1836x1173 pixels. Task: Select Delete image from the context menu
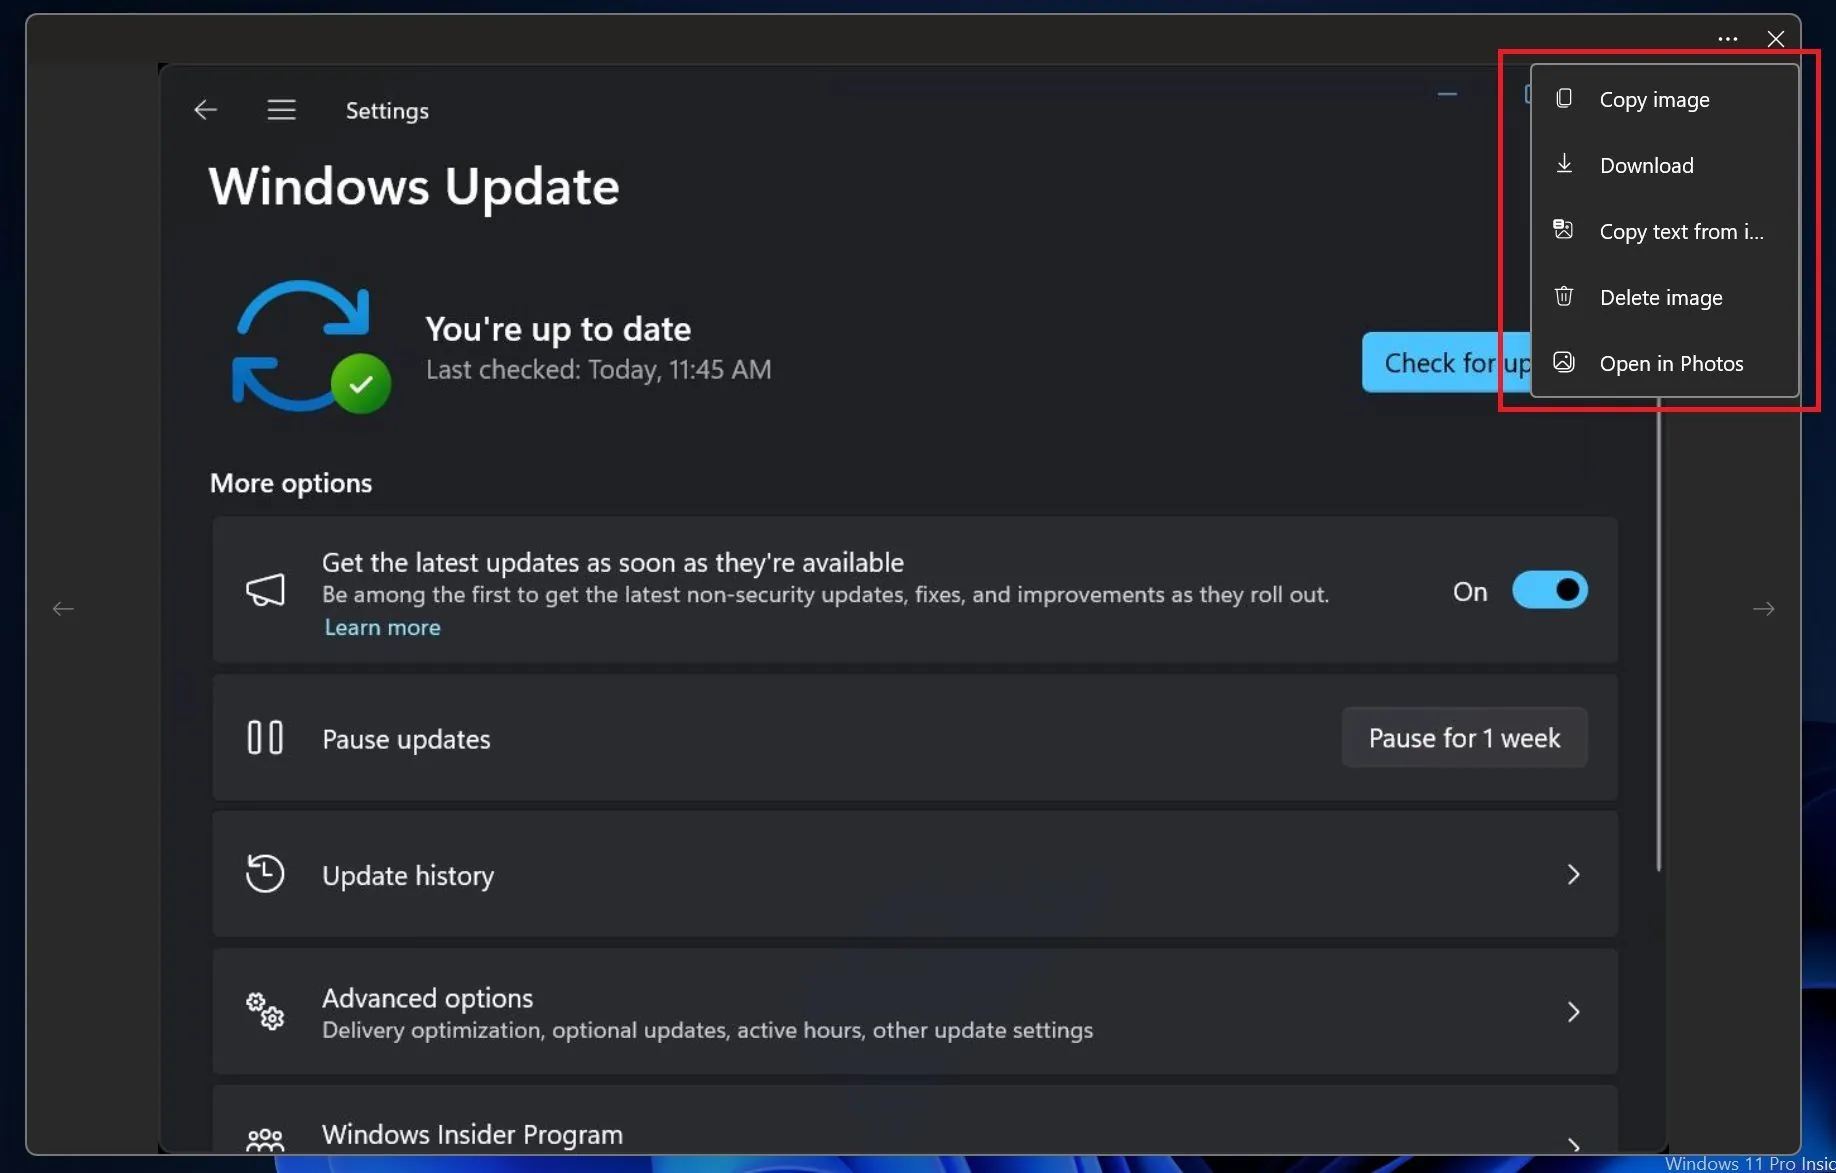pyautogui.click(x=1660, y=296)
